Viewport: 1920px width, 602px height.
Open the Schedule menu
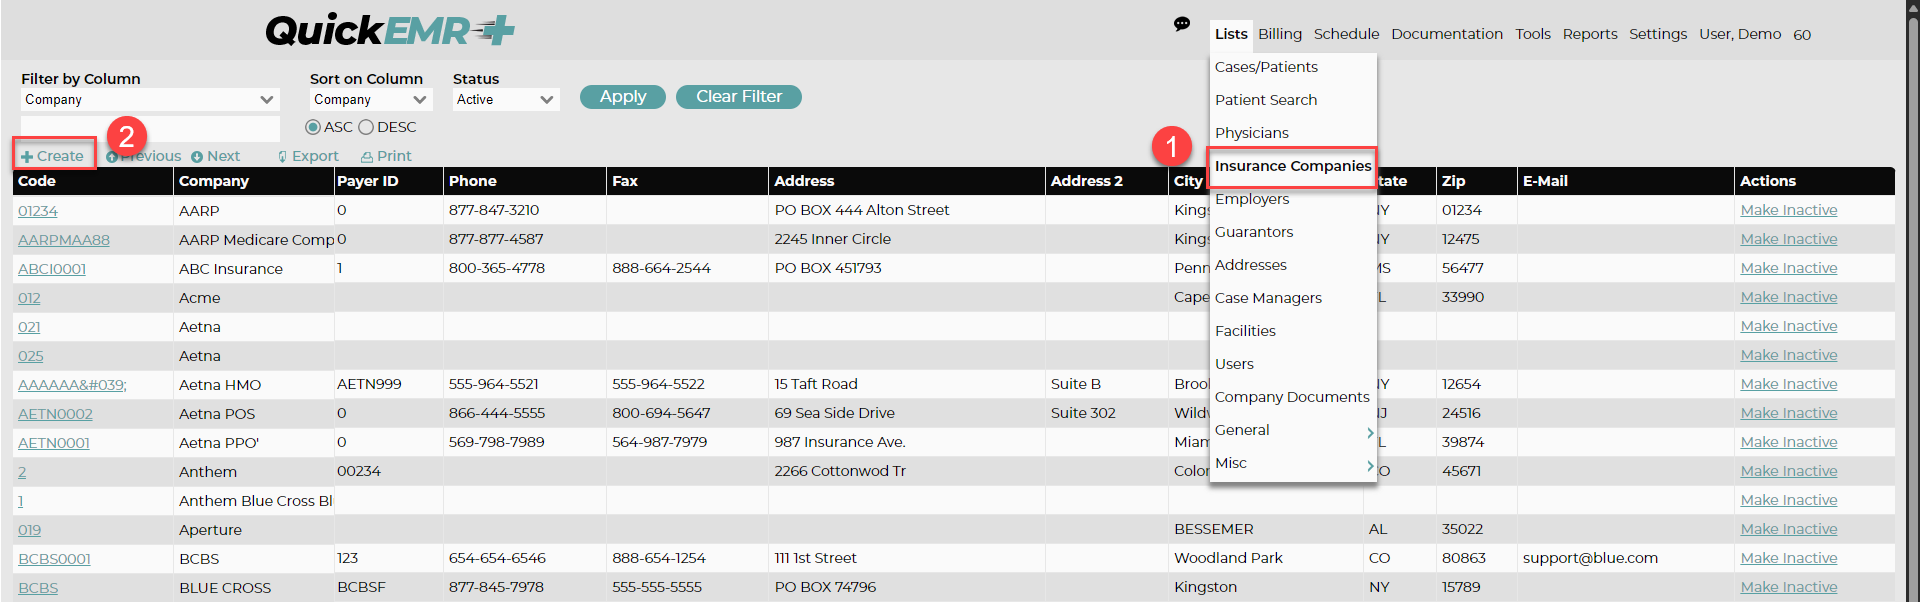click(1346, 34)
